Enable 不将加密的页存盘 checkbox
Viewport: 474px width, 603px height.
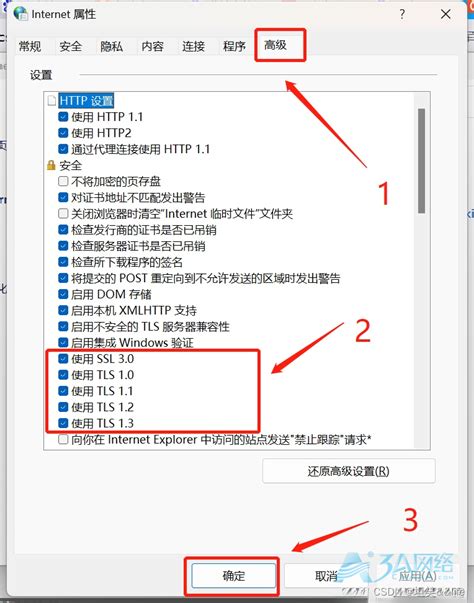coord(63,181)
